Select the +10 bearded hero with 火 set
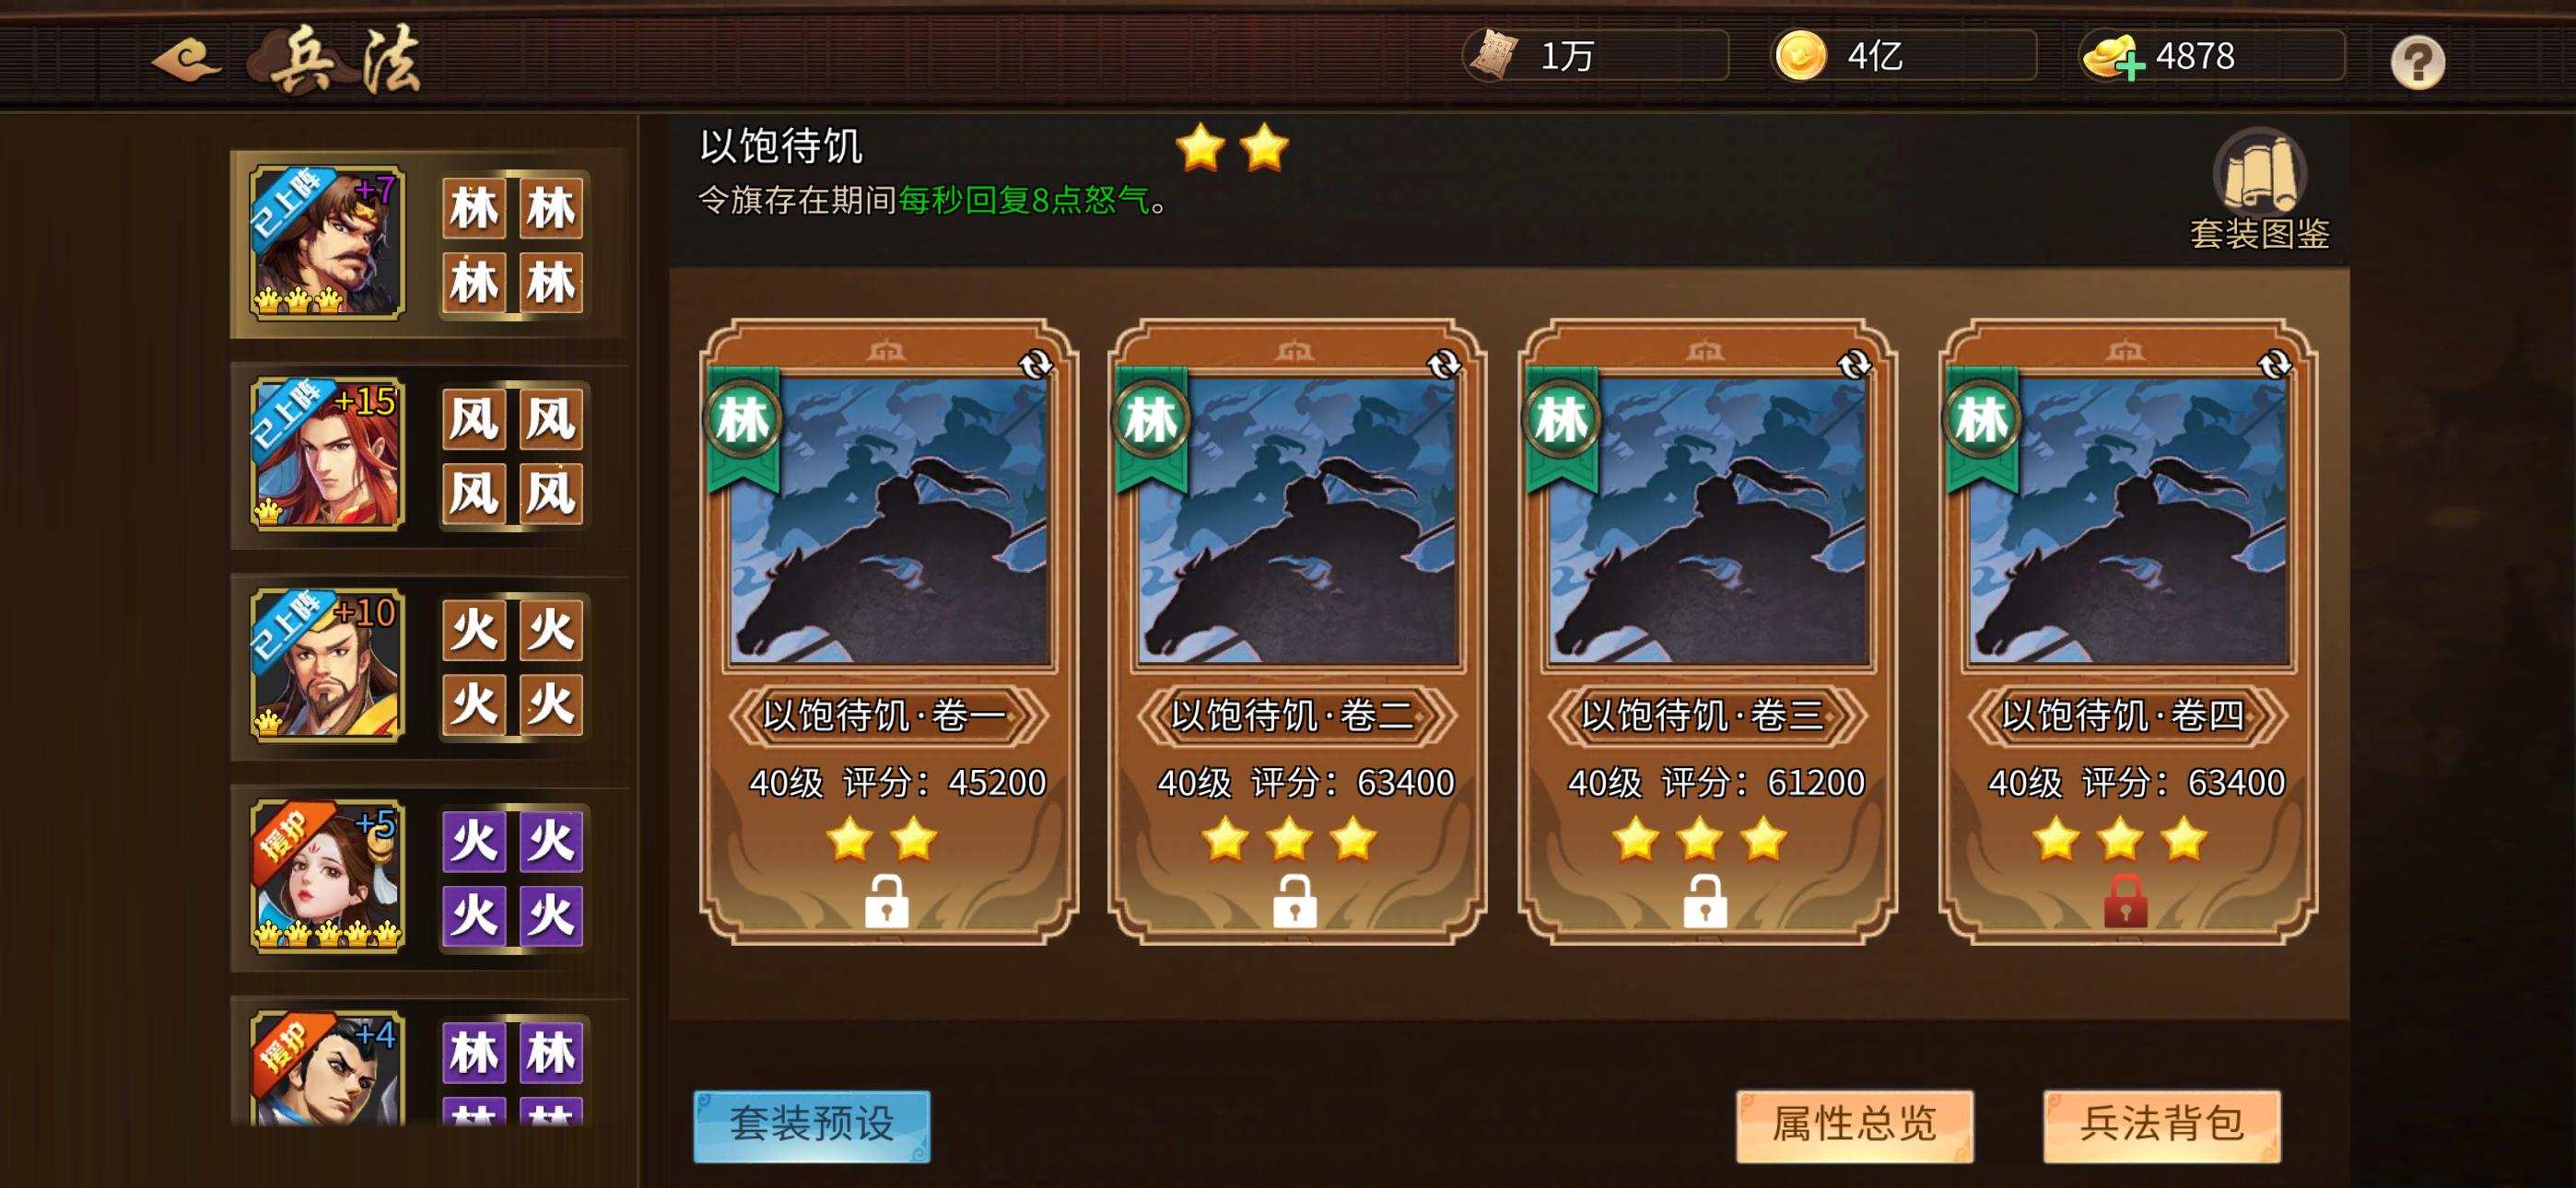Screen dimensions: 2576x1188 327,665
